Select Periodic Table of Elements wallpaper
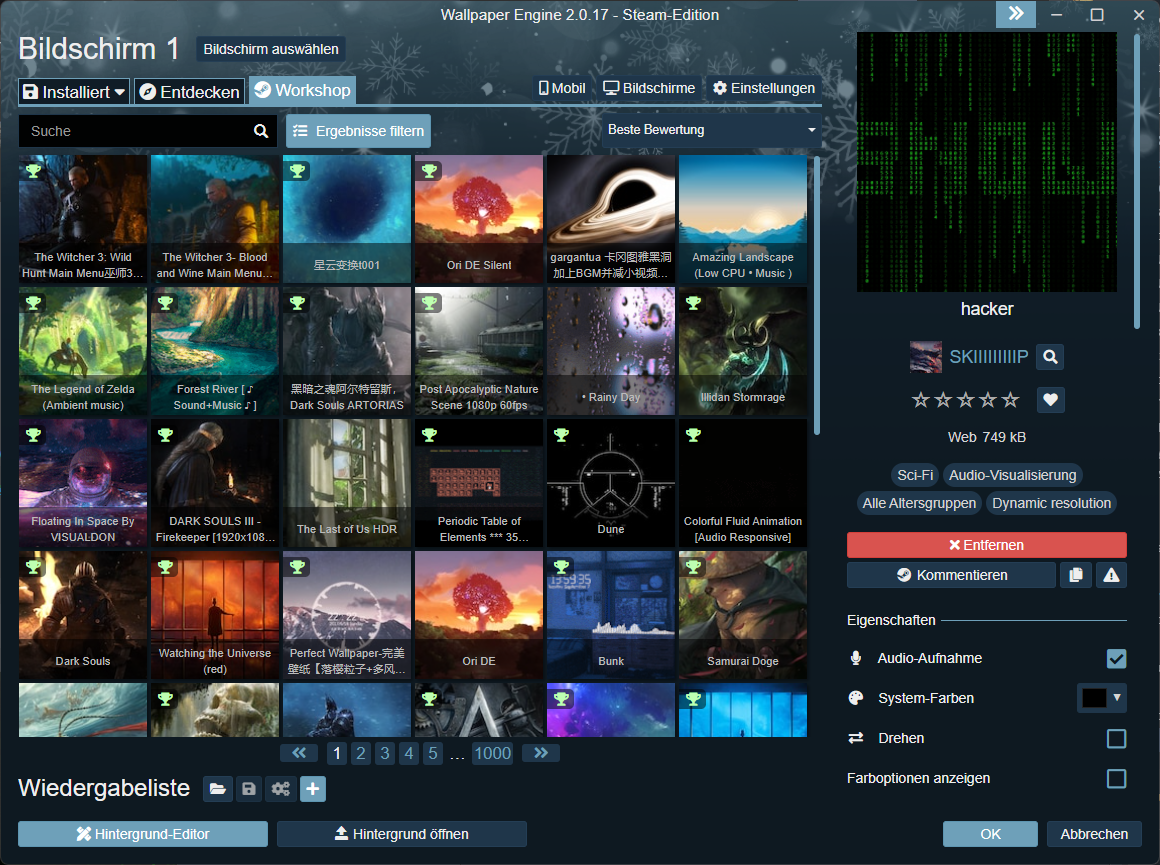Image resolution: width=1160 pixels, height=865 pixels. pyautogui.click(x=479, y=483)
